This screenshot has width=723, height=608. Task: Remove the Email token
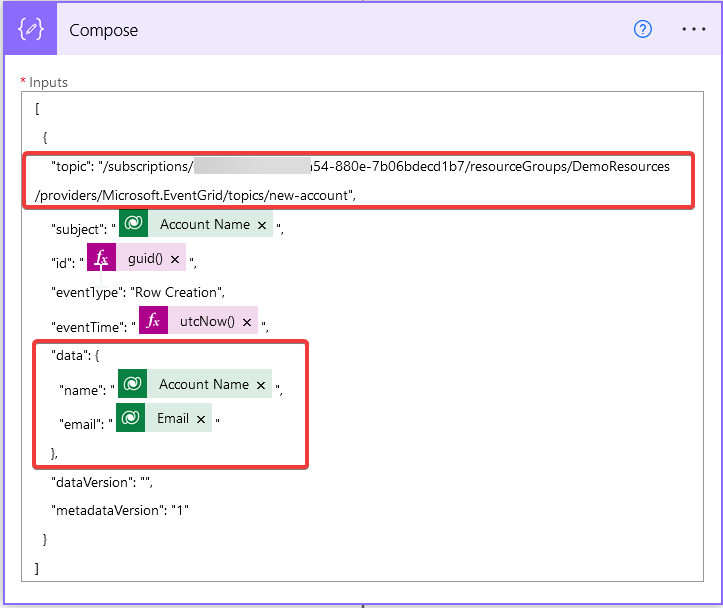(x=201, y=419)
